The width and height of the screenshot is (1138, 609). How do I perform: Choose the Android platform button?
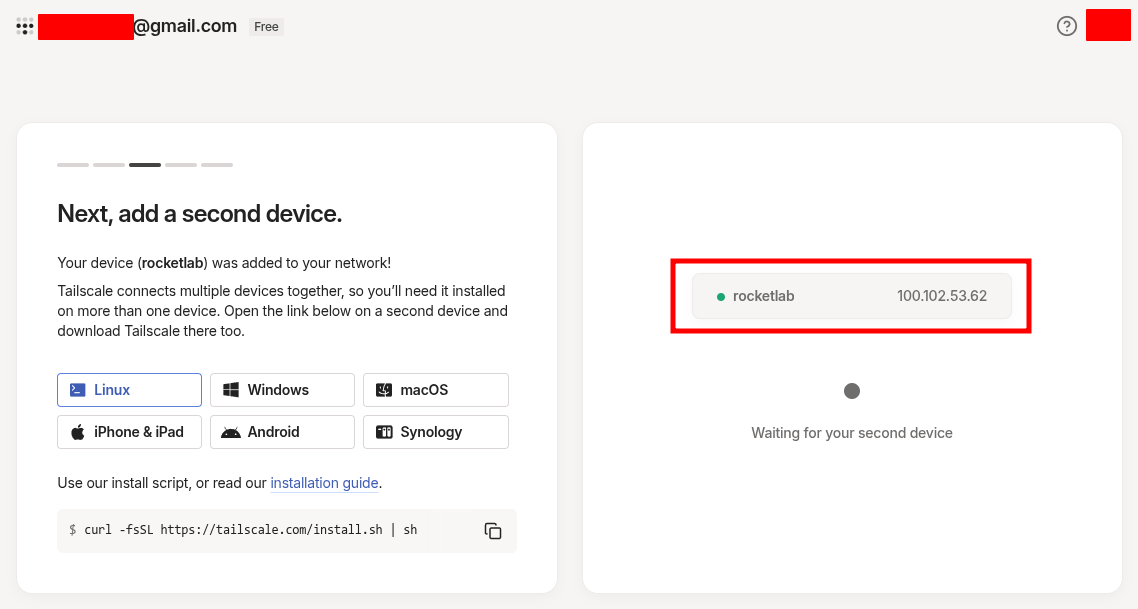click(x=282, y=432)
